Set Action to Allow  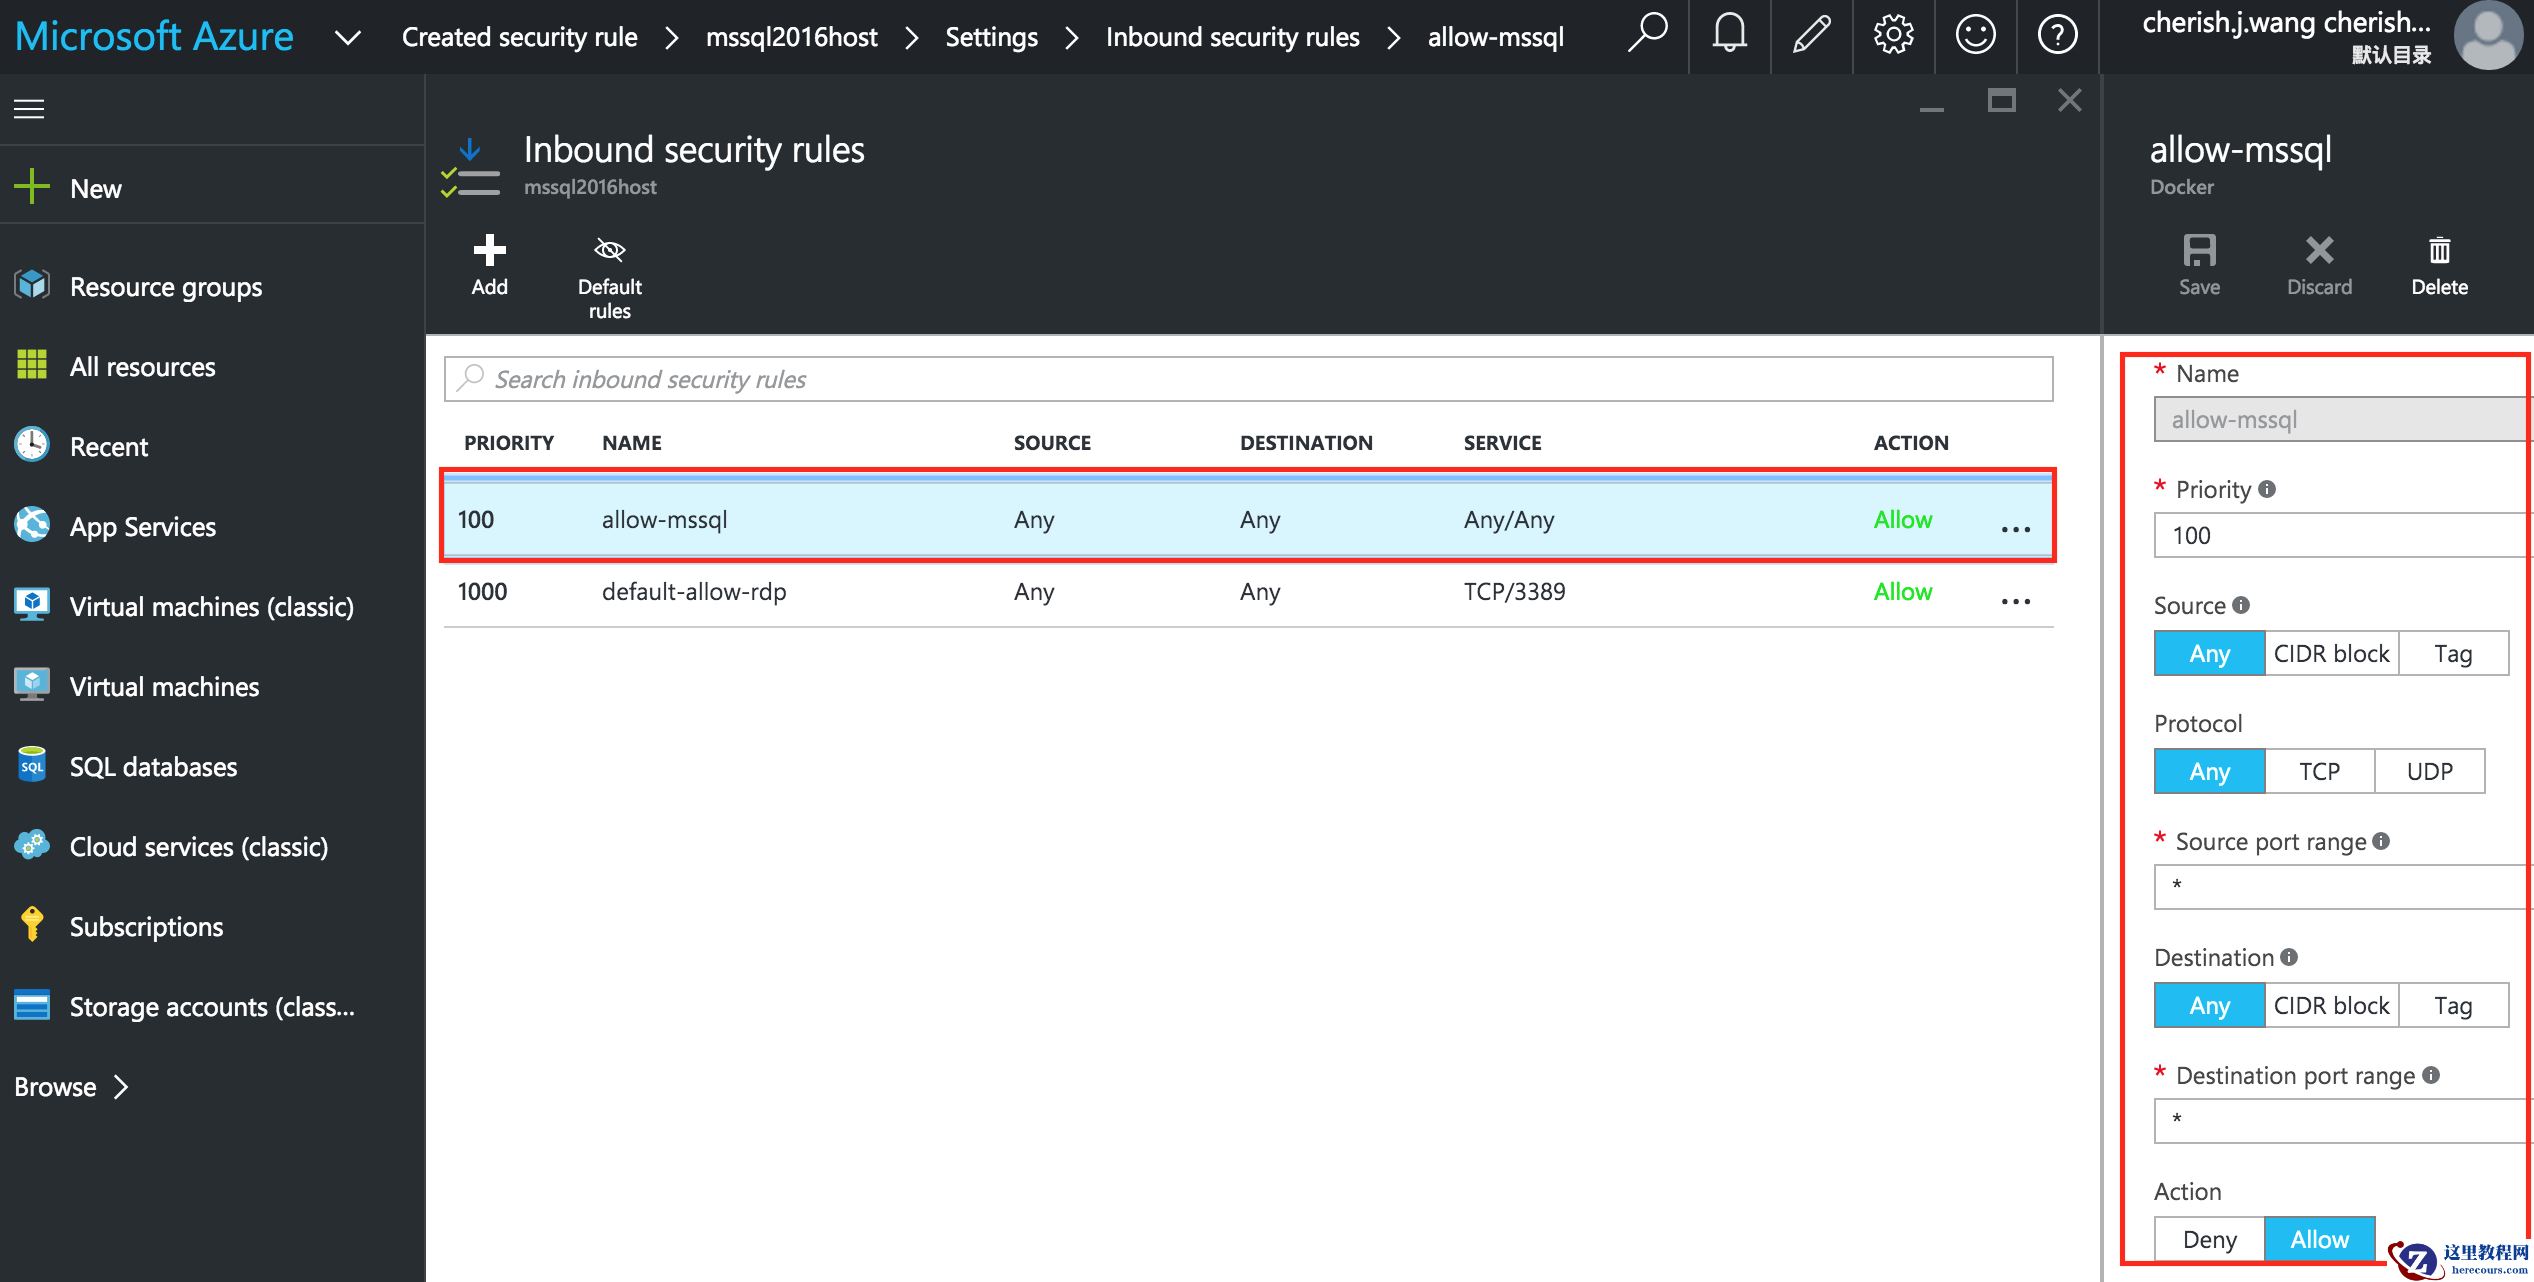[x=2319, y=1239]
